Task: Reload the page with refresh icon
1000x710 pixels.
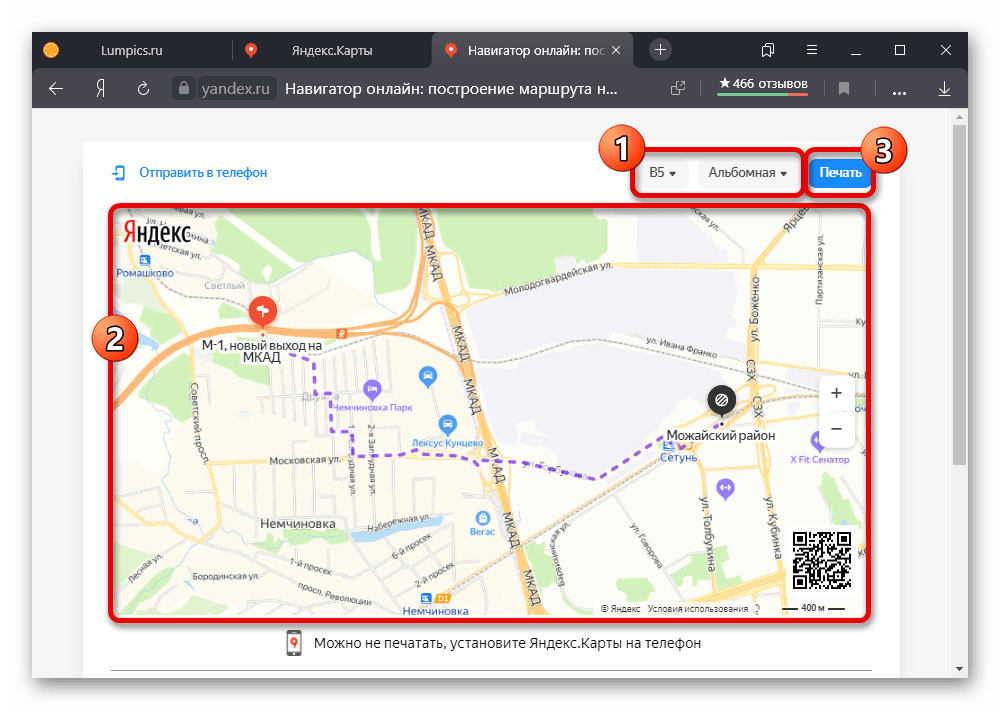Action: tap(143, 89)
